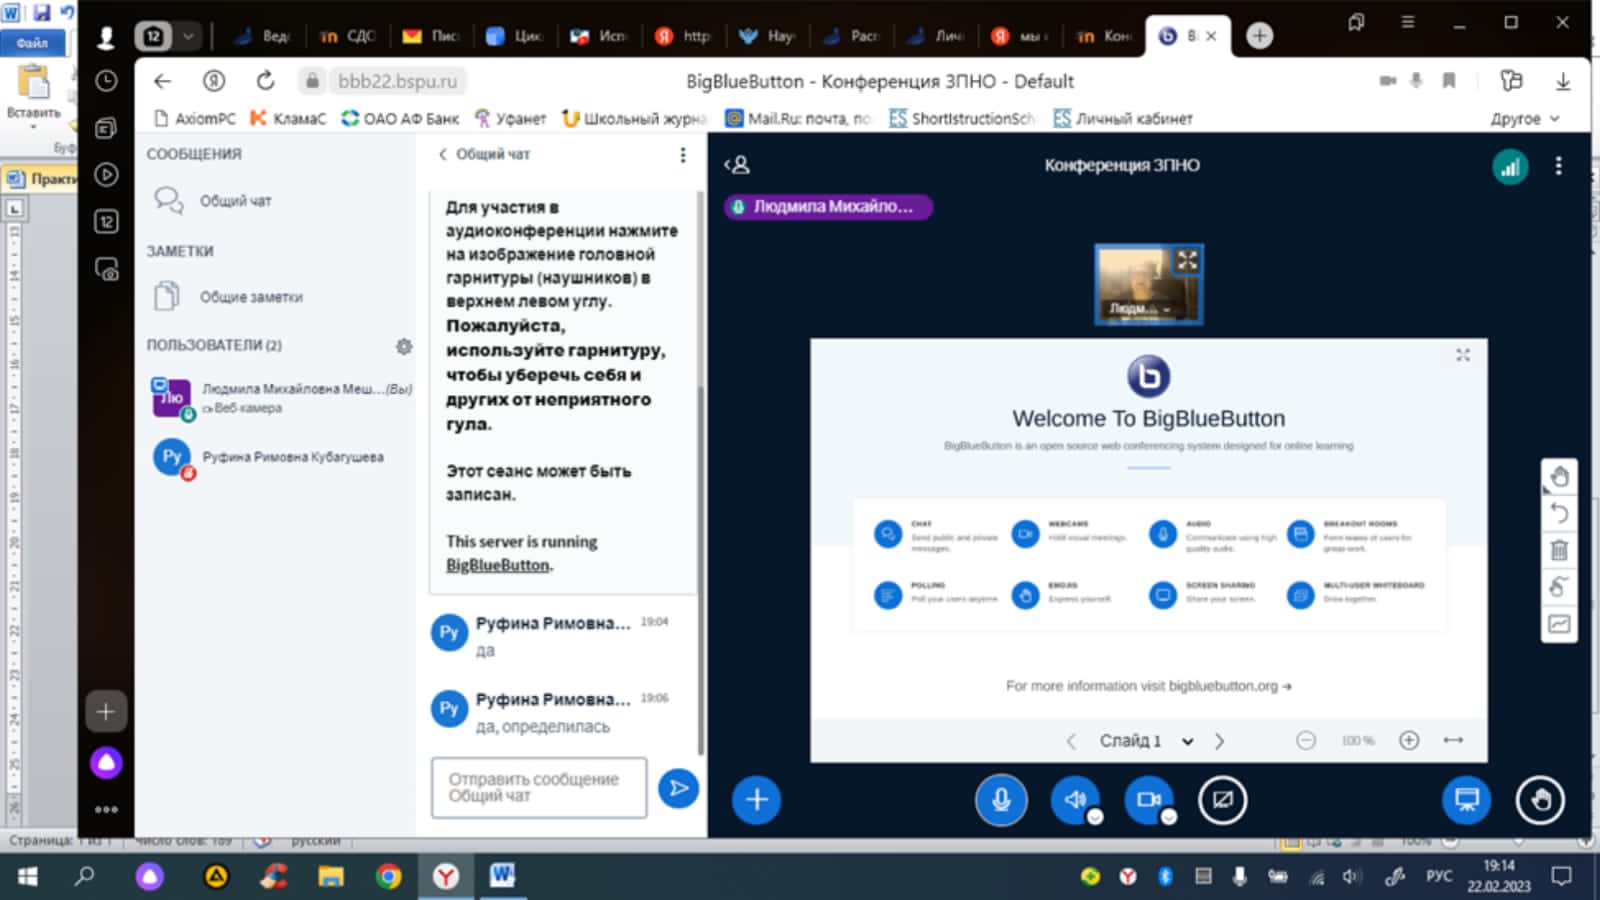Image resolution: width=1600 pixels, height=900 pixels.
Task: Mute the microphone button
Action: [1000, 800]
